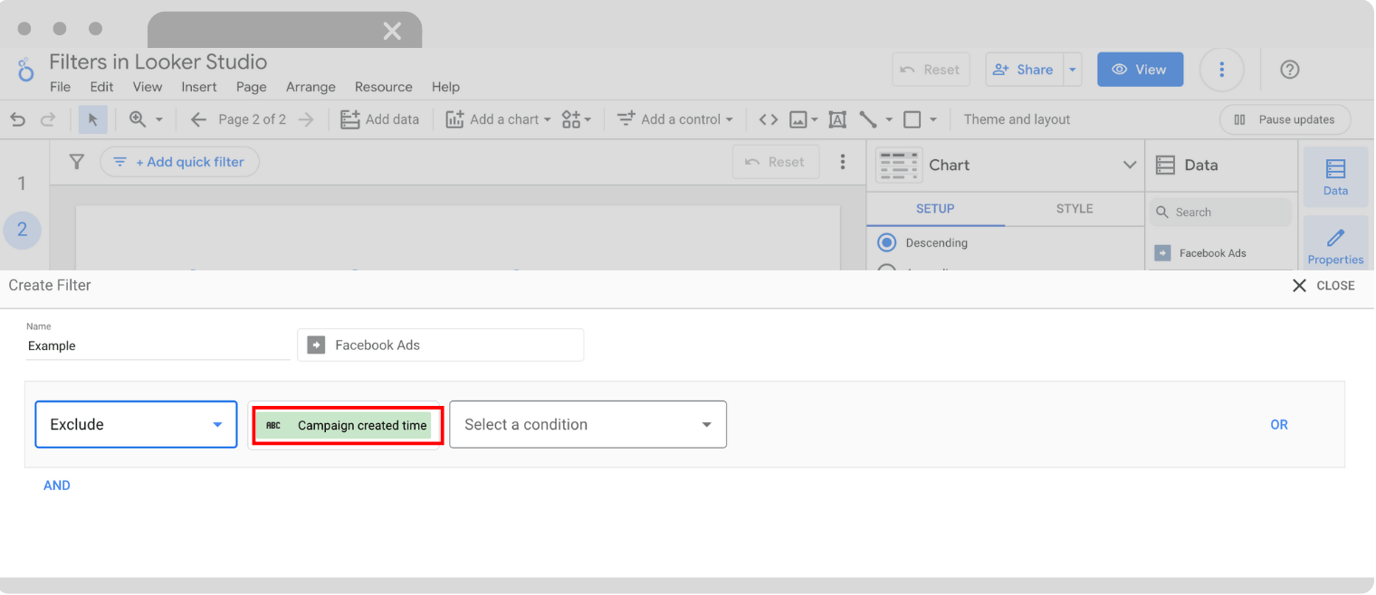Select the Shape rectangle tool

click(911, 119)
